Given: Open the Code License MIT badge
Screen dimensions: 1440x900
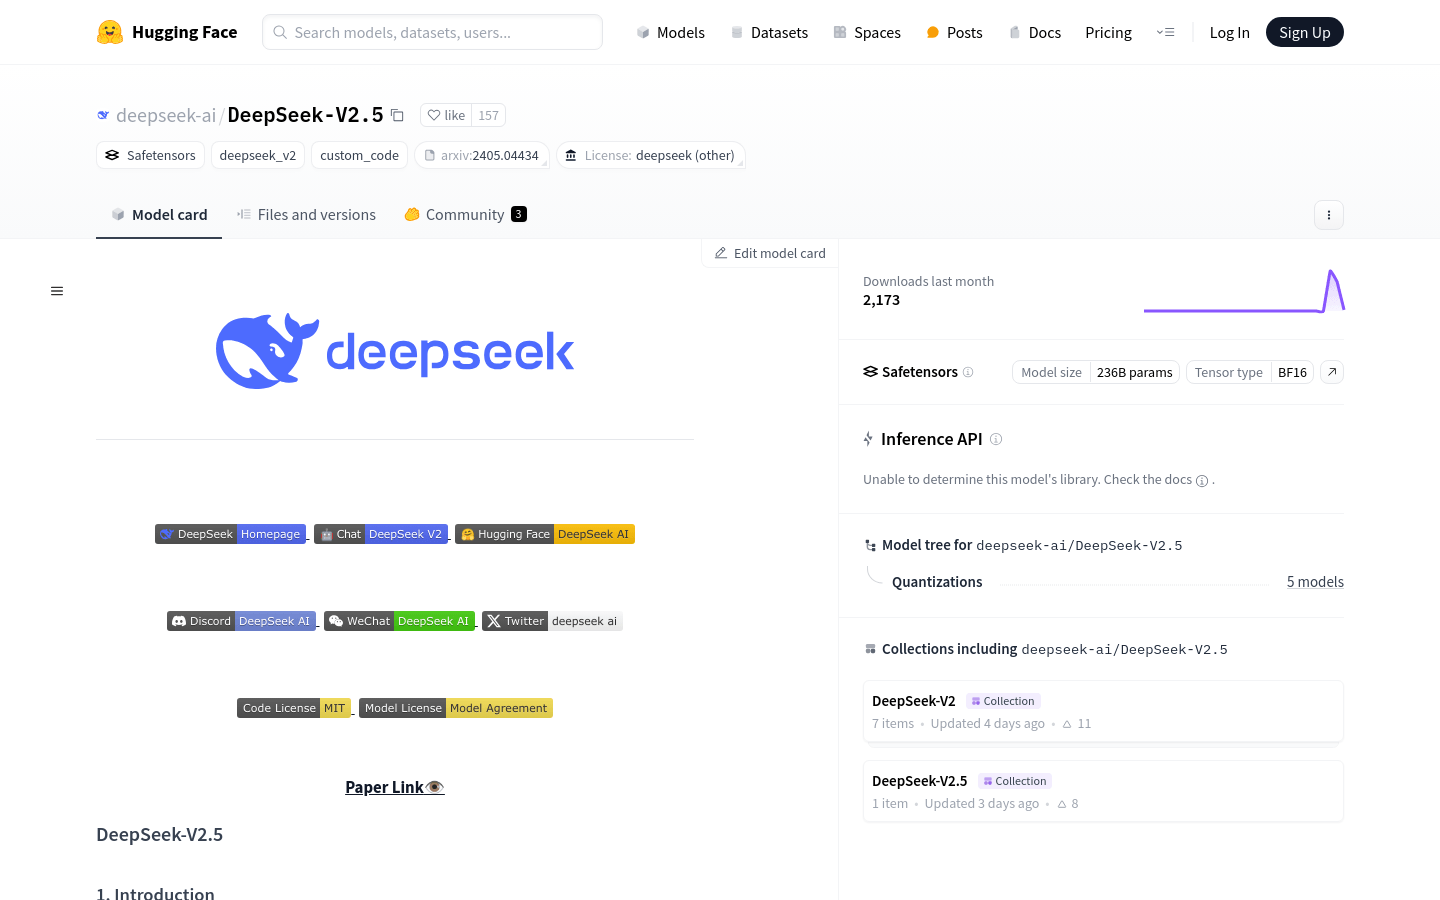Looking at the screenshot, I should 294,708.
